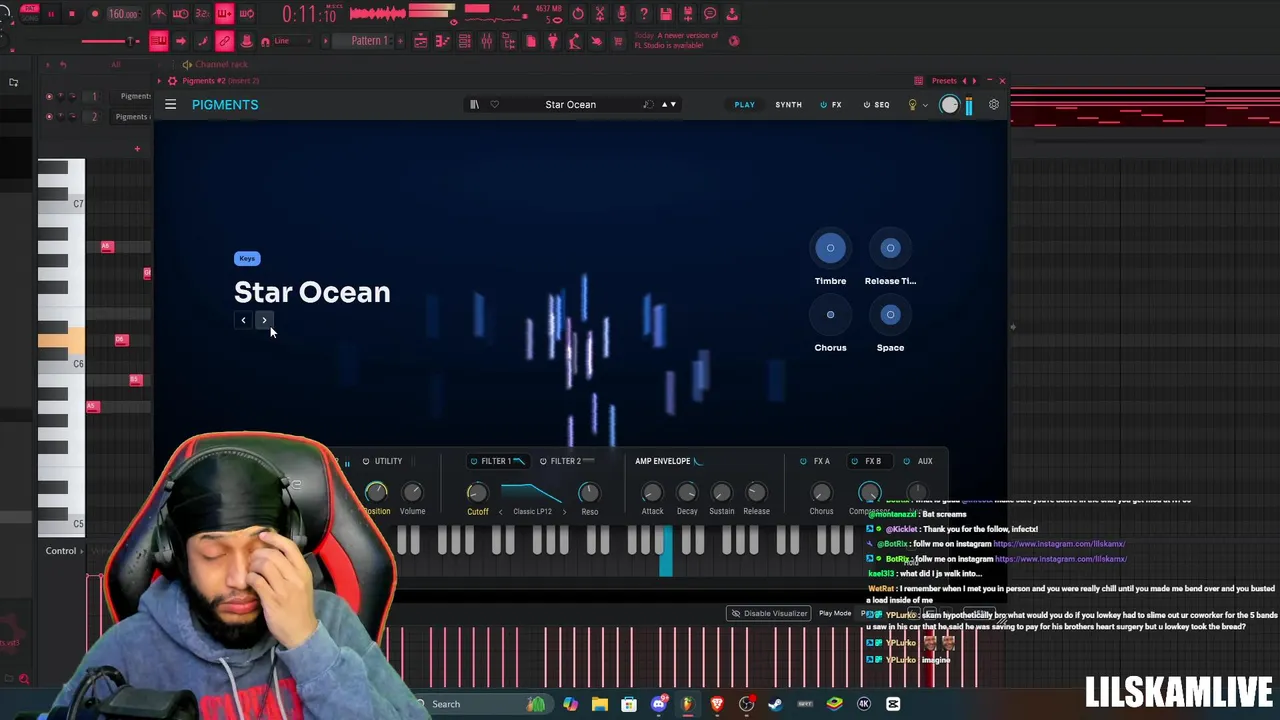This screenshot has height=720, width=1280.
Task: Toggle the FX A power button
Action: [x=803, y=461]
